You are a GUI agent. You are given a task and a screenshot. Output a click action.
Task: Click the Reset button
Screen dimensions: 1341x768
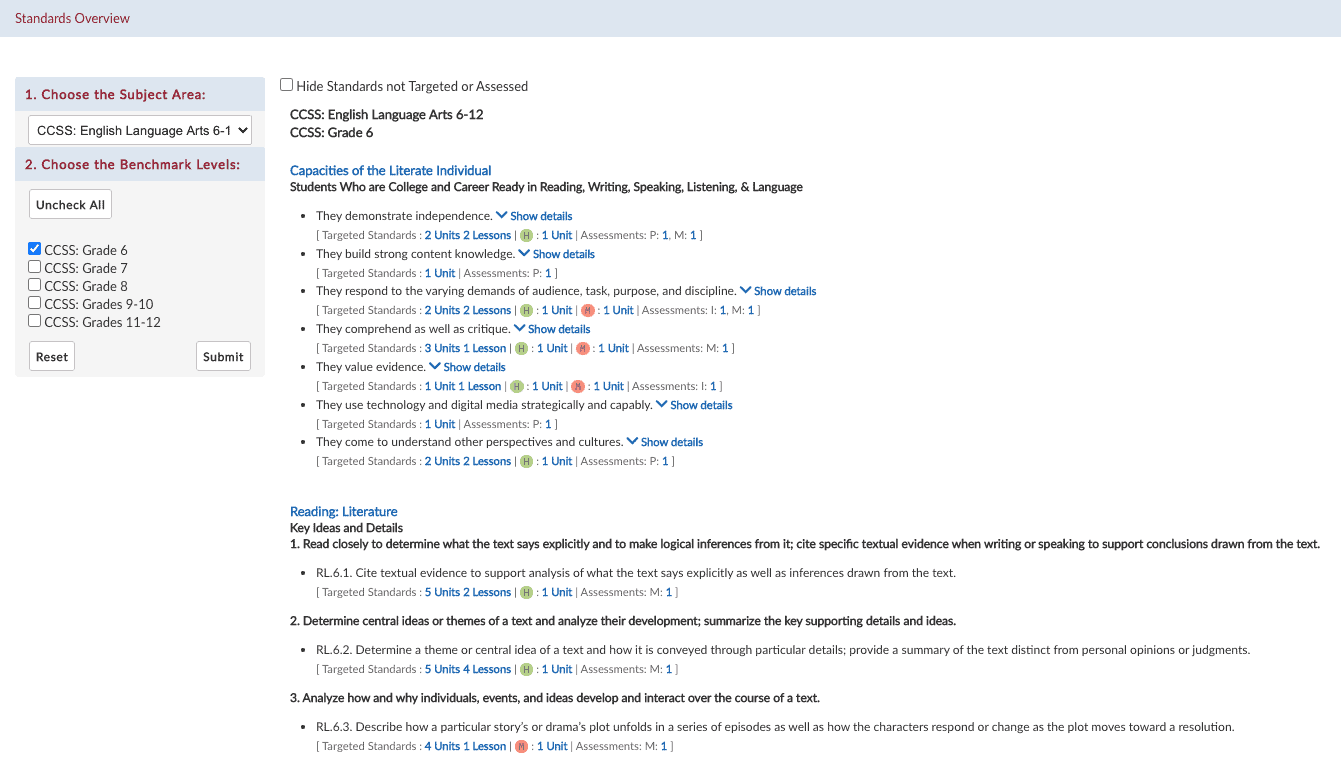tap(52, 356)
